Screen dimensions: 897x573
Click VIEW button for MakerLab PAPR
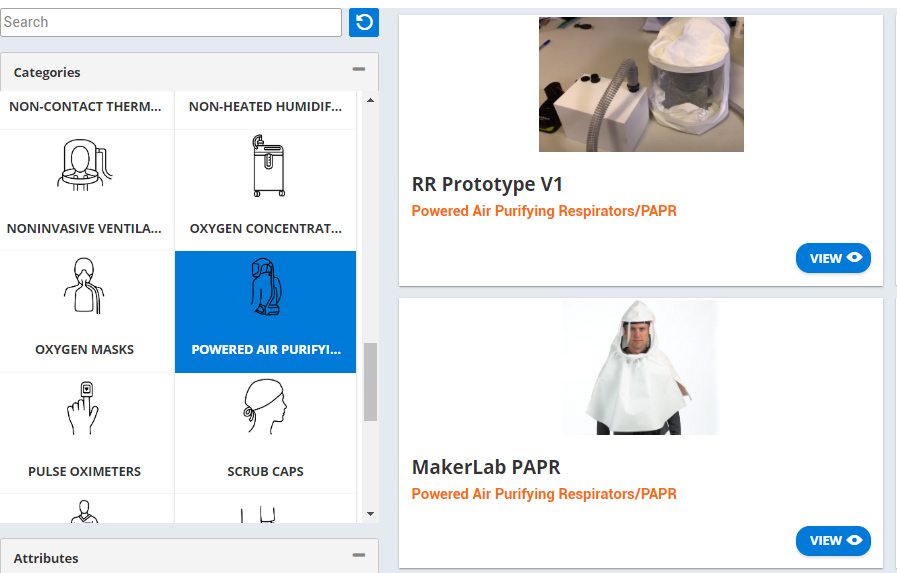[833, 541]
